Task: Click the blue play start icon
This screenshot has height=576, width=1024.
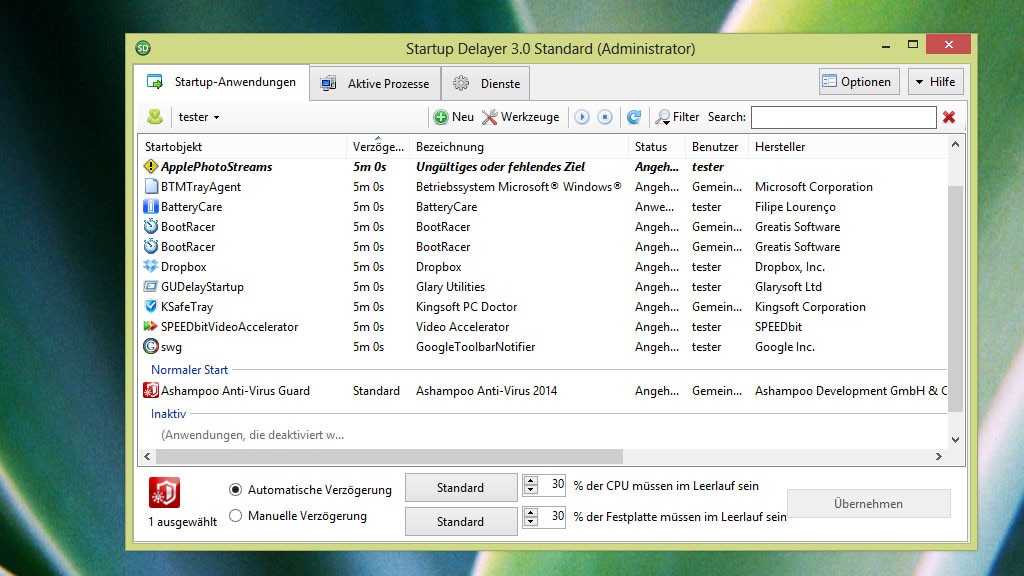Action: (581, 117)
